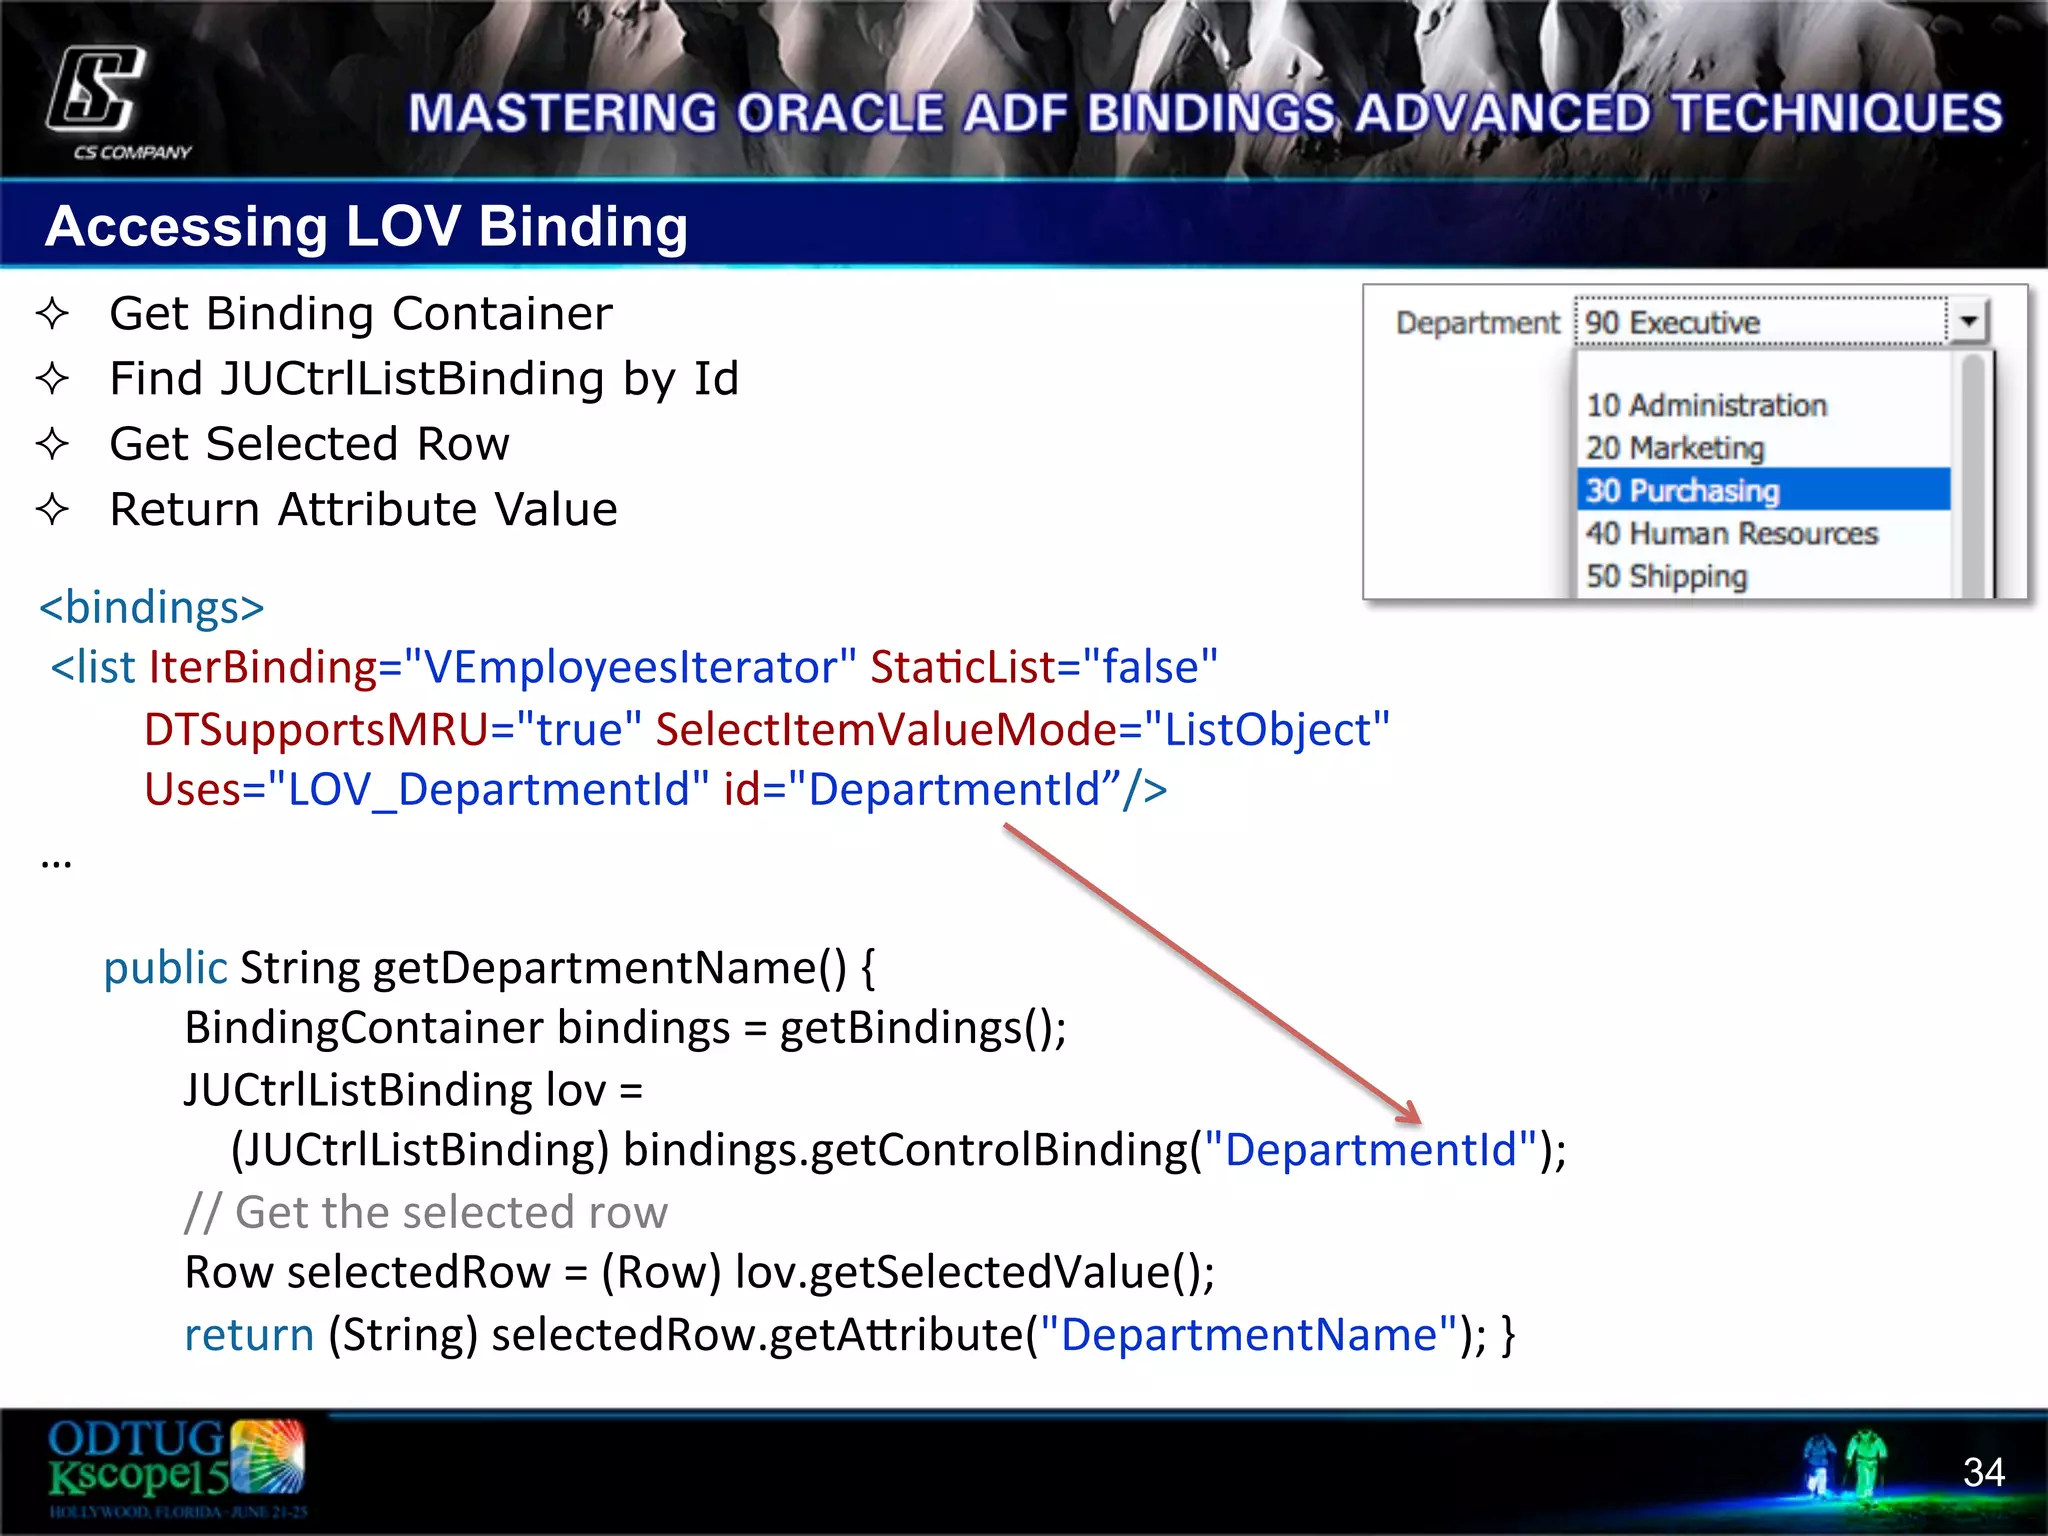
Task: Click the id="DepartmentId" attribute
Action: pos(922,789)
